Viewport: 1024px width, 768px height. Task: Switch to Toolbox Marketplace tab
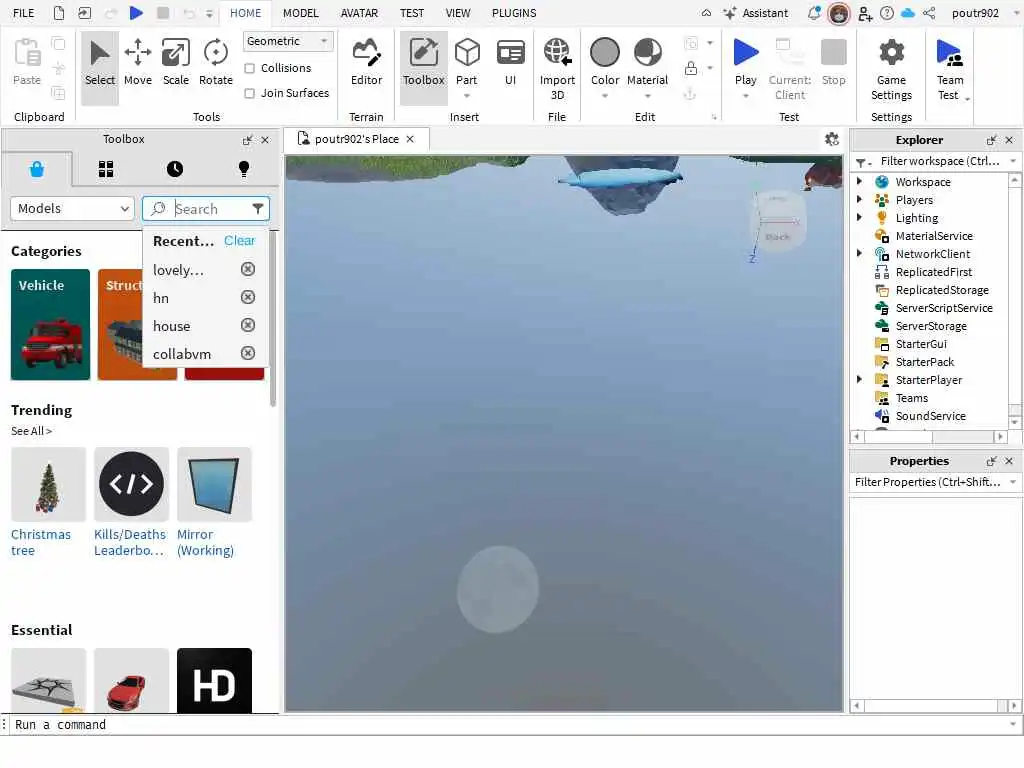[37, 170]
